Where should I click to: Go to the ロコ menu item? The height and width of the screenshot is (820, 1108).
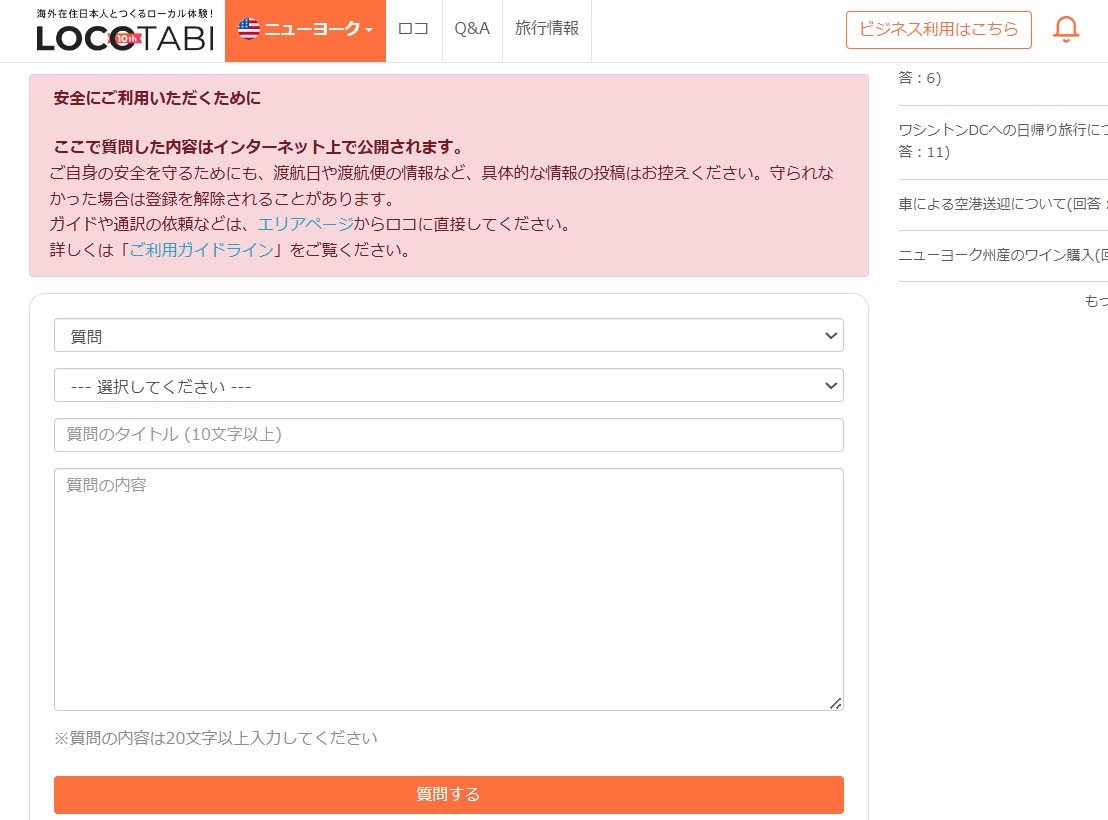(x=413, y=29)
